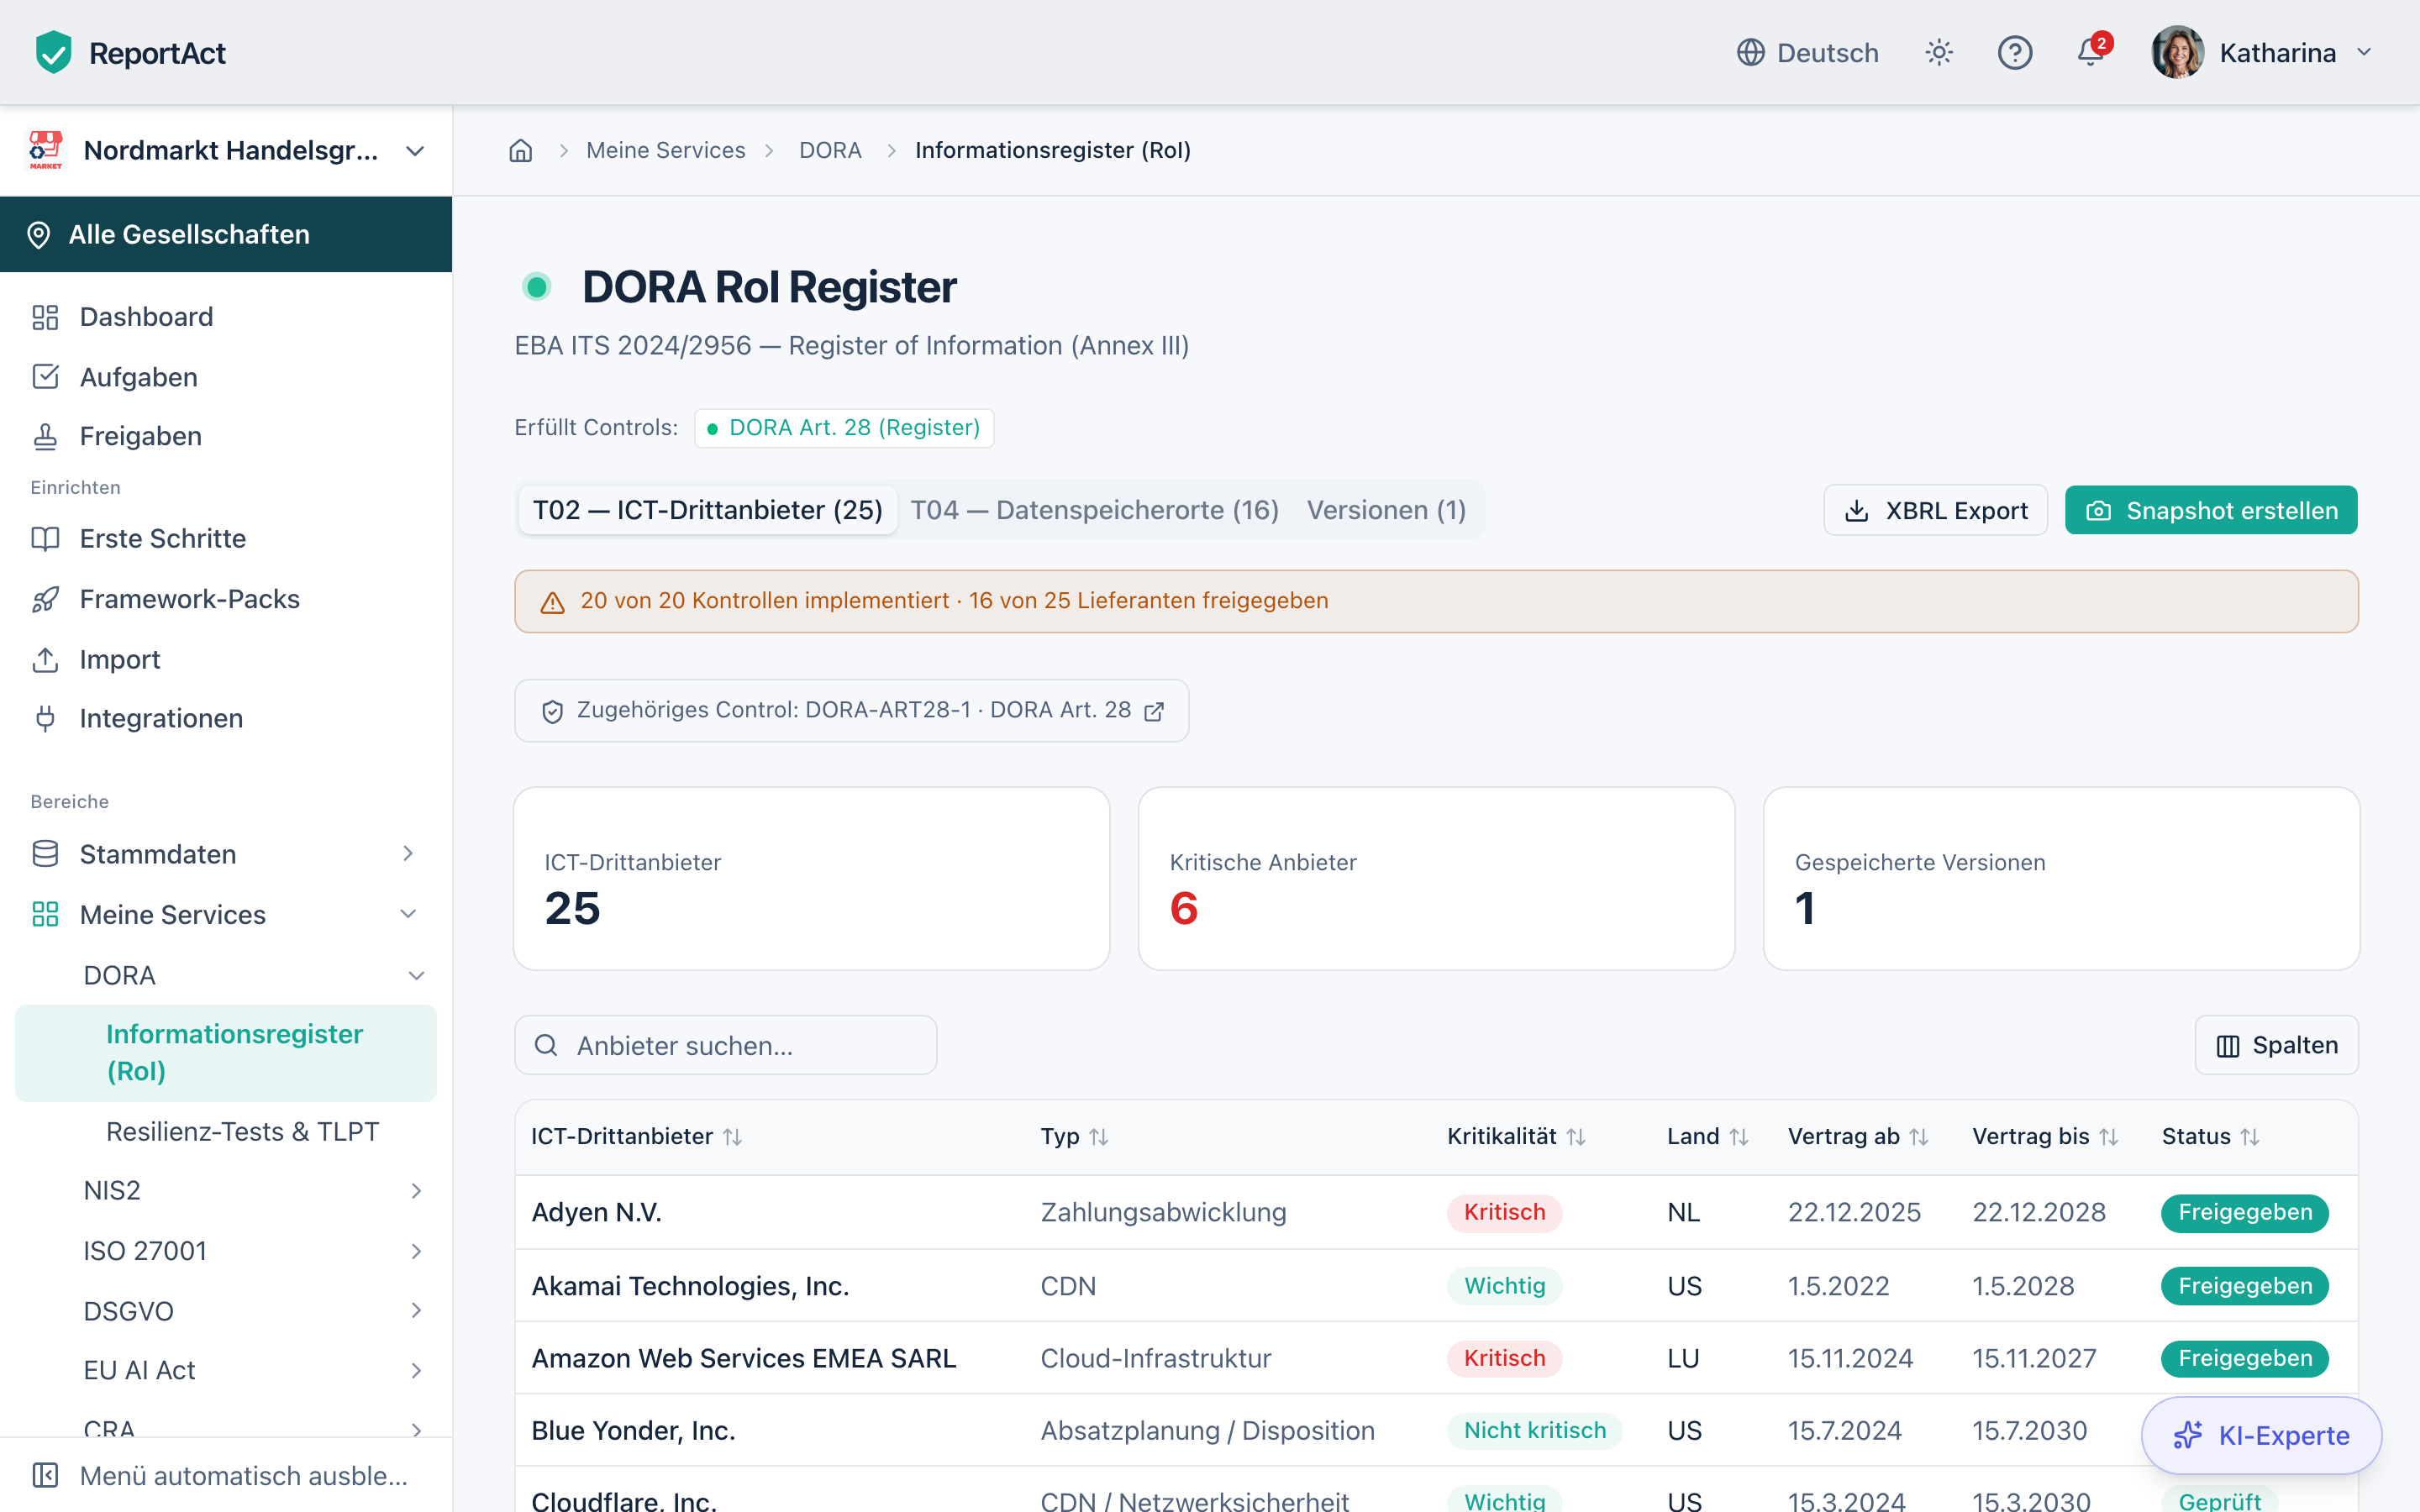Open the Katharina user menu chevron
This screenshot has width=2420, height=1512.
pos(2364,52)
